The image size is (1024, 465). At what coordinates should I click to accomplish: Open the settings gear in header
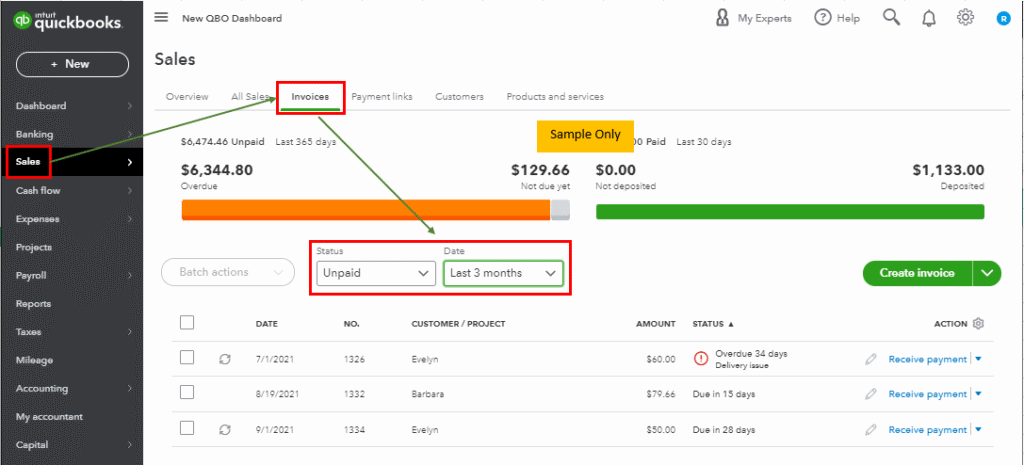coord(965,18)
